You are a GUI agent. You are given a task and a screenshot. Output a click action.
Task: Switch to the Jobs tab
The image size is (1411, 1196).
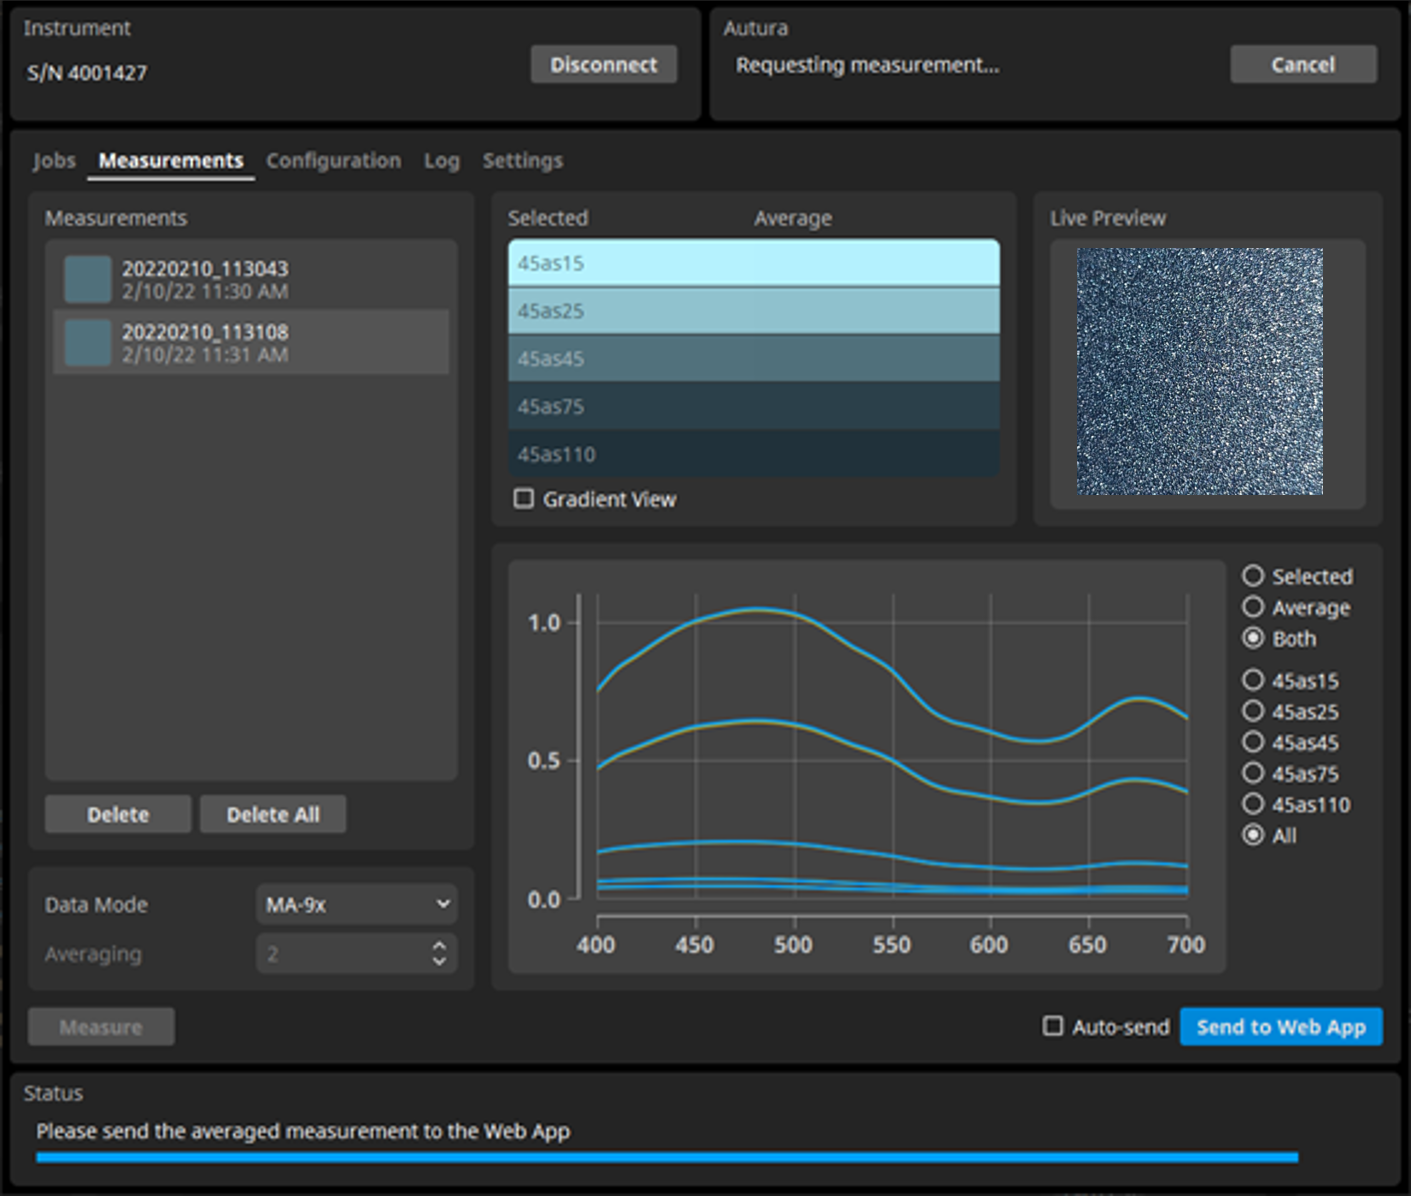(54, 160)
